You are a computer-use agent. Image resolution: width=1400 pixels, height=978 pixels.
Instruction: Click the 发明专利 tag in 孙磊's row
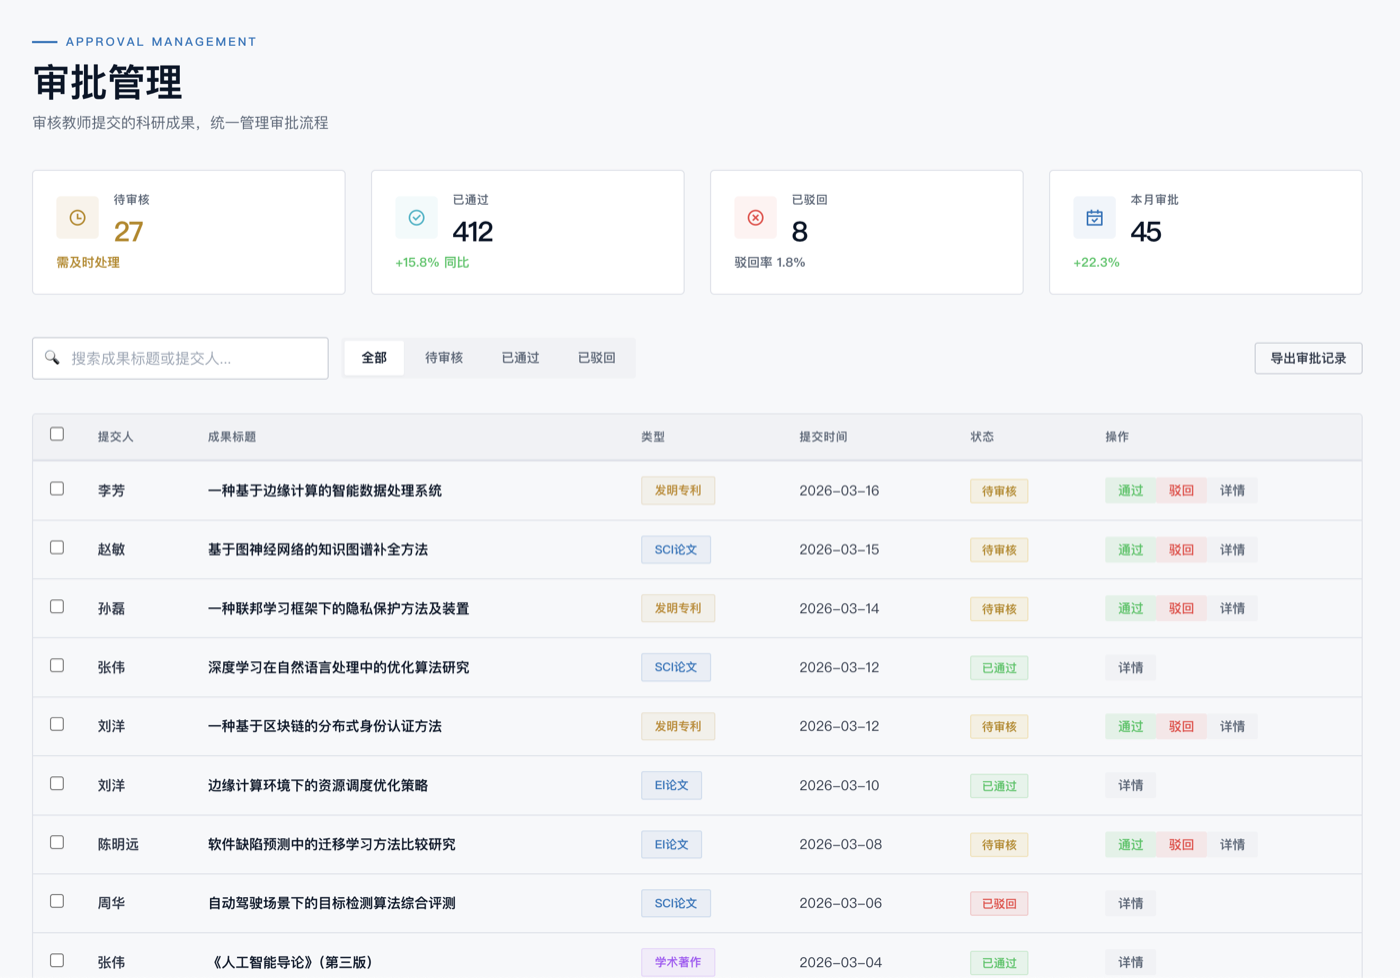click(x=677, y=608)
